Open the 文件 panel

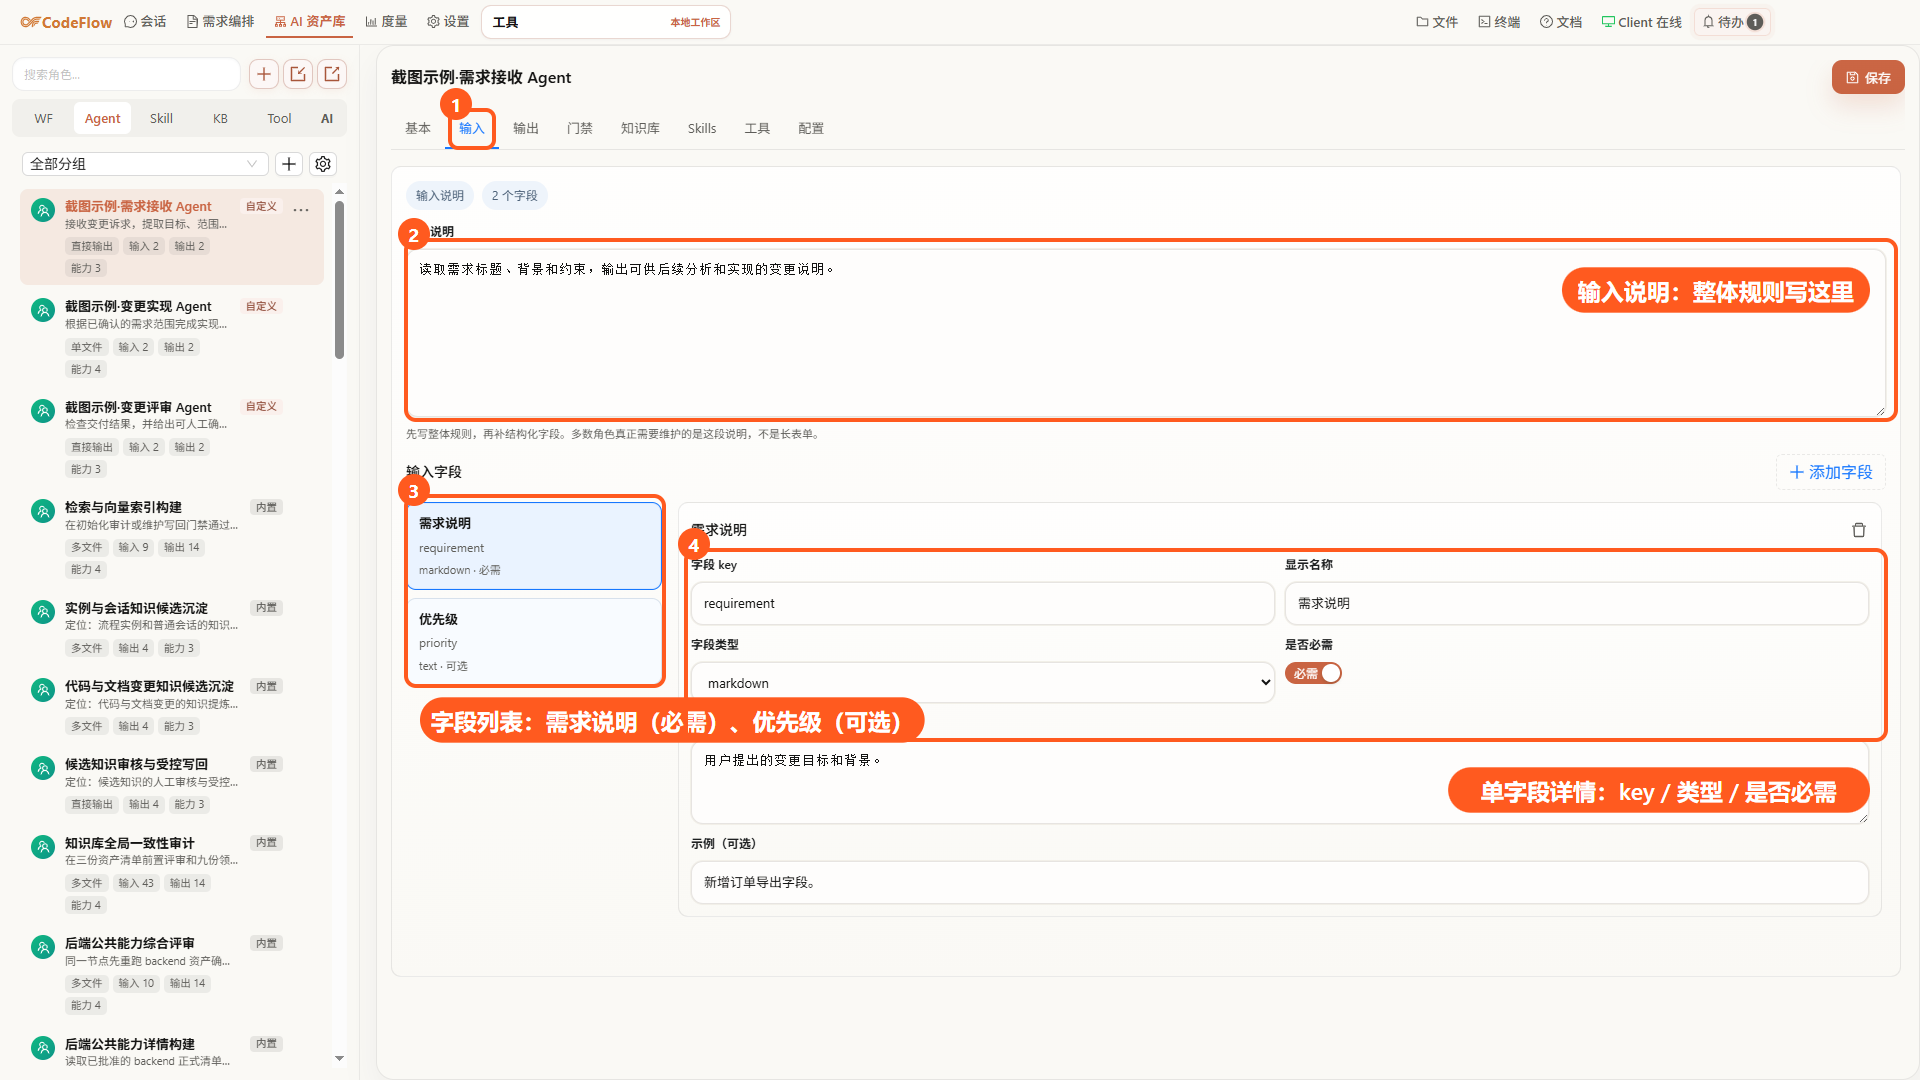coord(1436,22)
